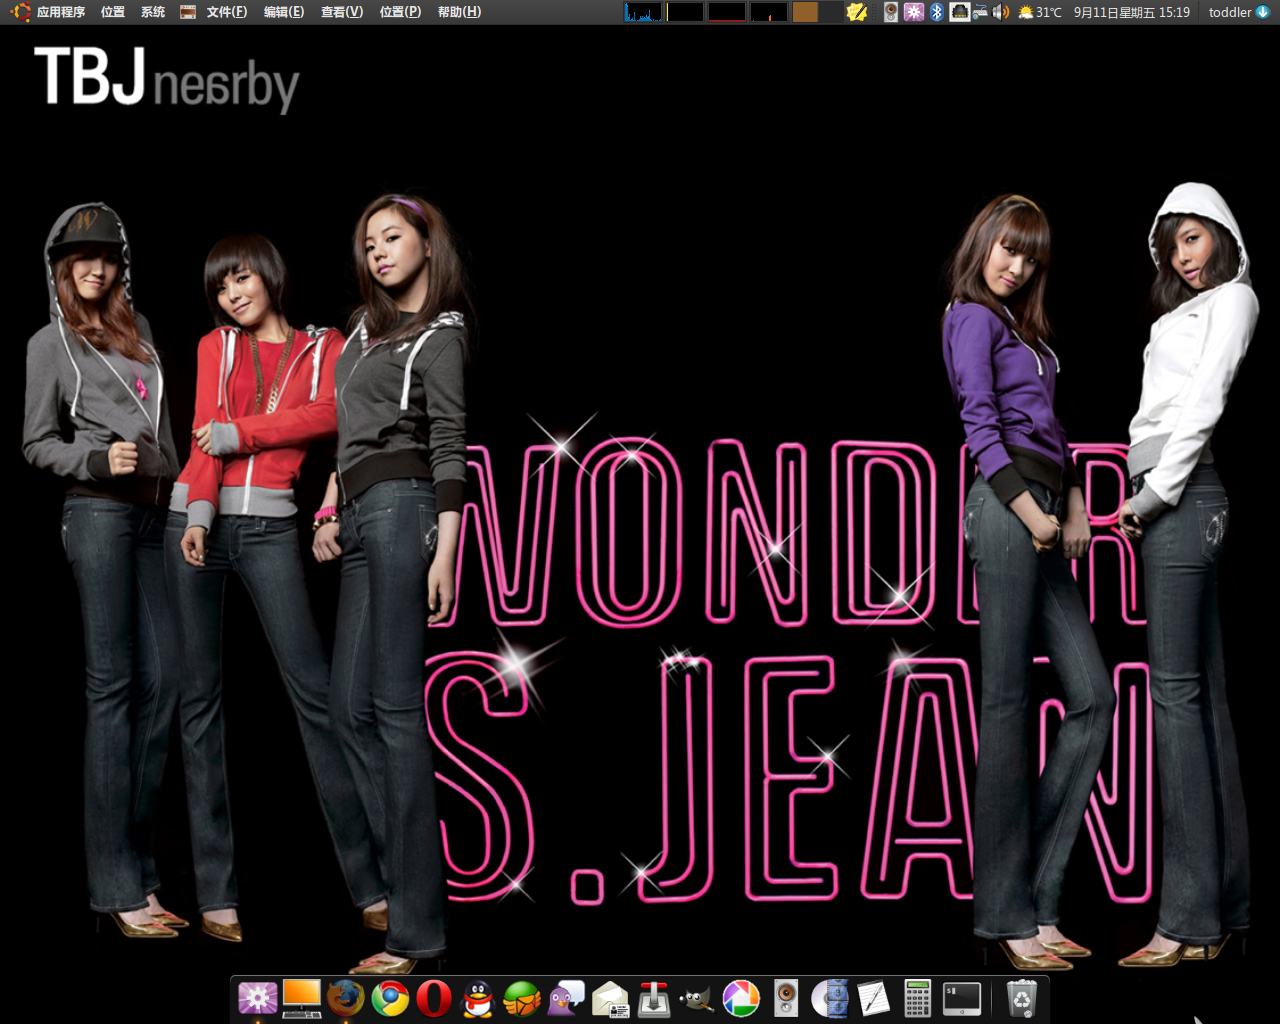This screenshot has height=1024, width=1280.
Task: Open the download manager stamp icon
Action: (x=654, y=998)
